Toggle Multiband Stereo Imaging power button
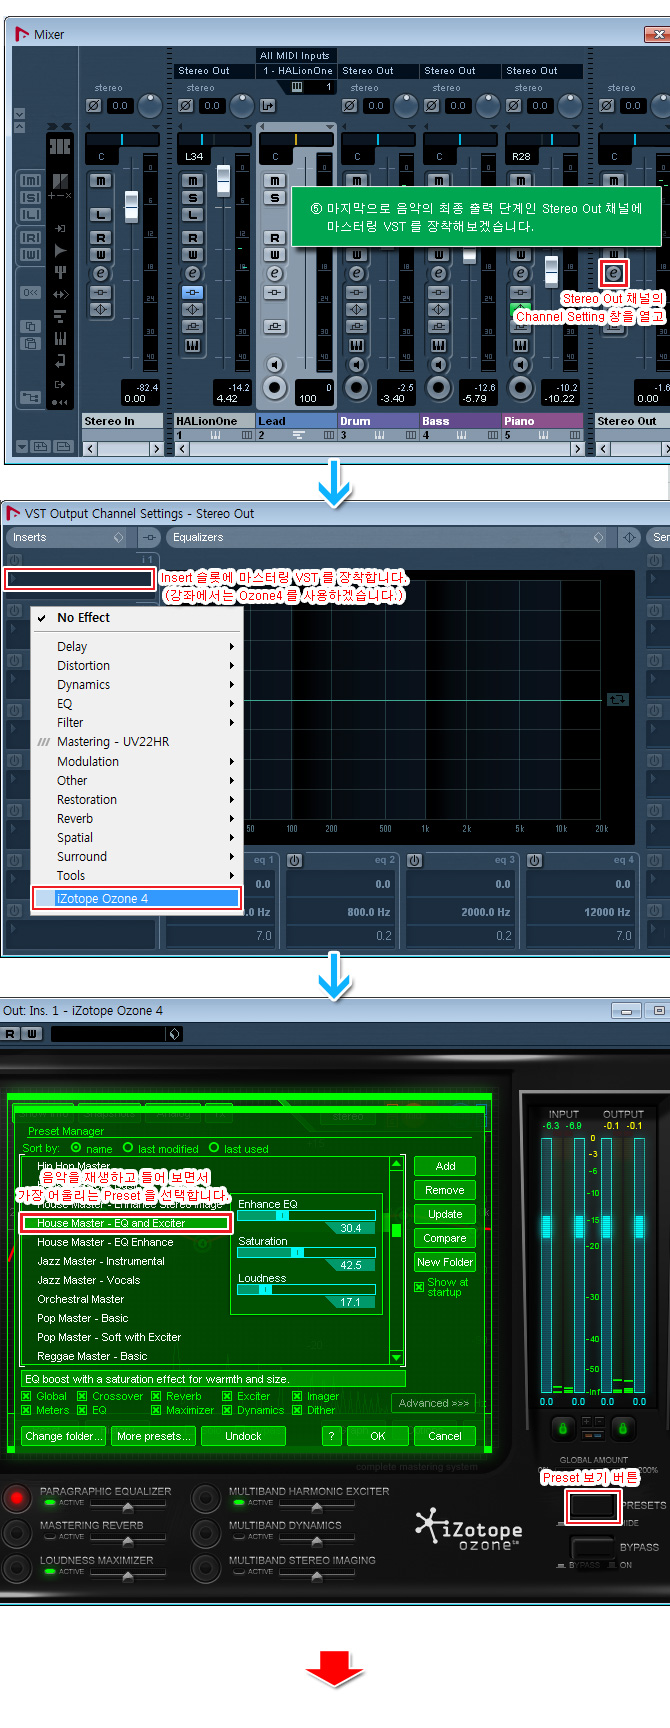This screenshot has height=1728, width=670. click(x=206, y=1566)
